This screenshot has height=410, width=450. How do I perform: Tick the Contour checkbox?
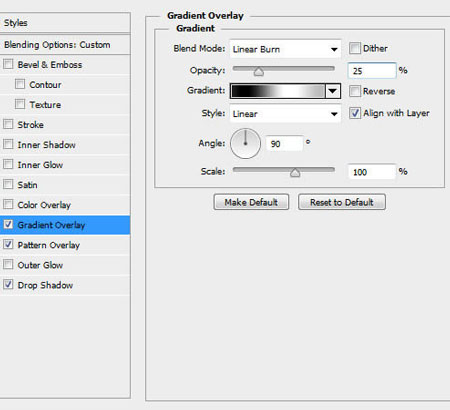[x=20, y=84]
